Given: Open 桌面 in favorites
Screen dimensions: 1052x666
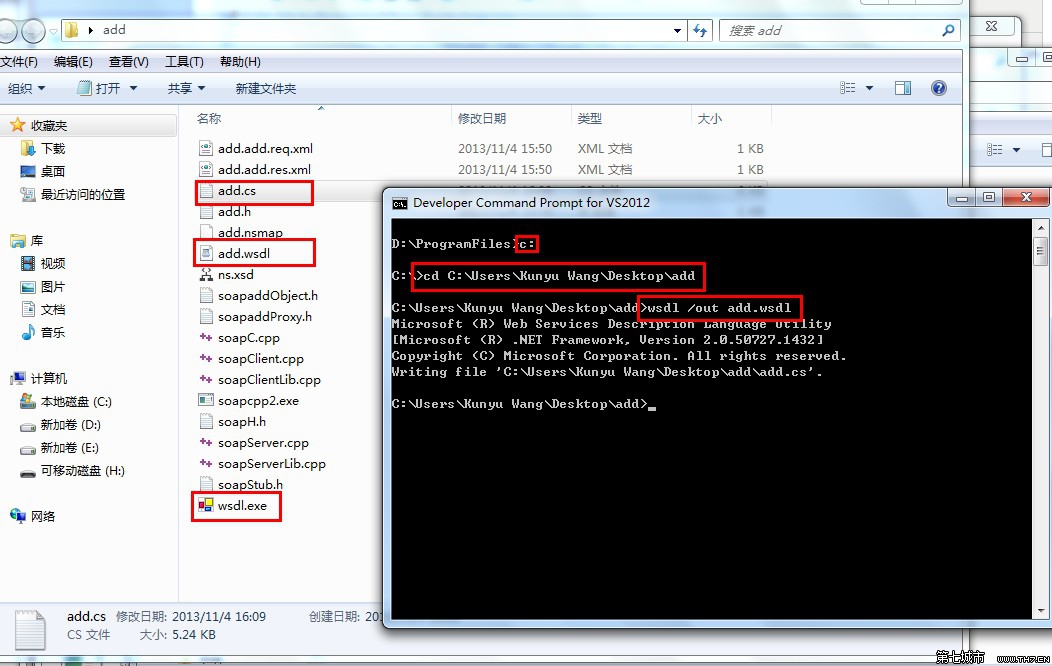Looking at the screenshot, I should click(53, 172).
